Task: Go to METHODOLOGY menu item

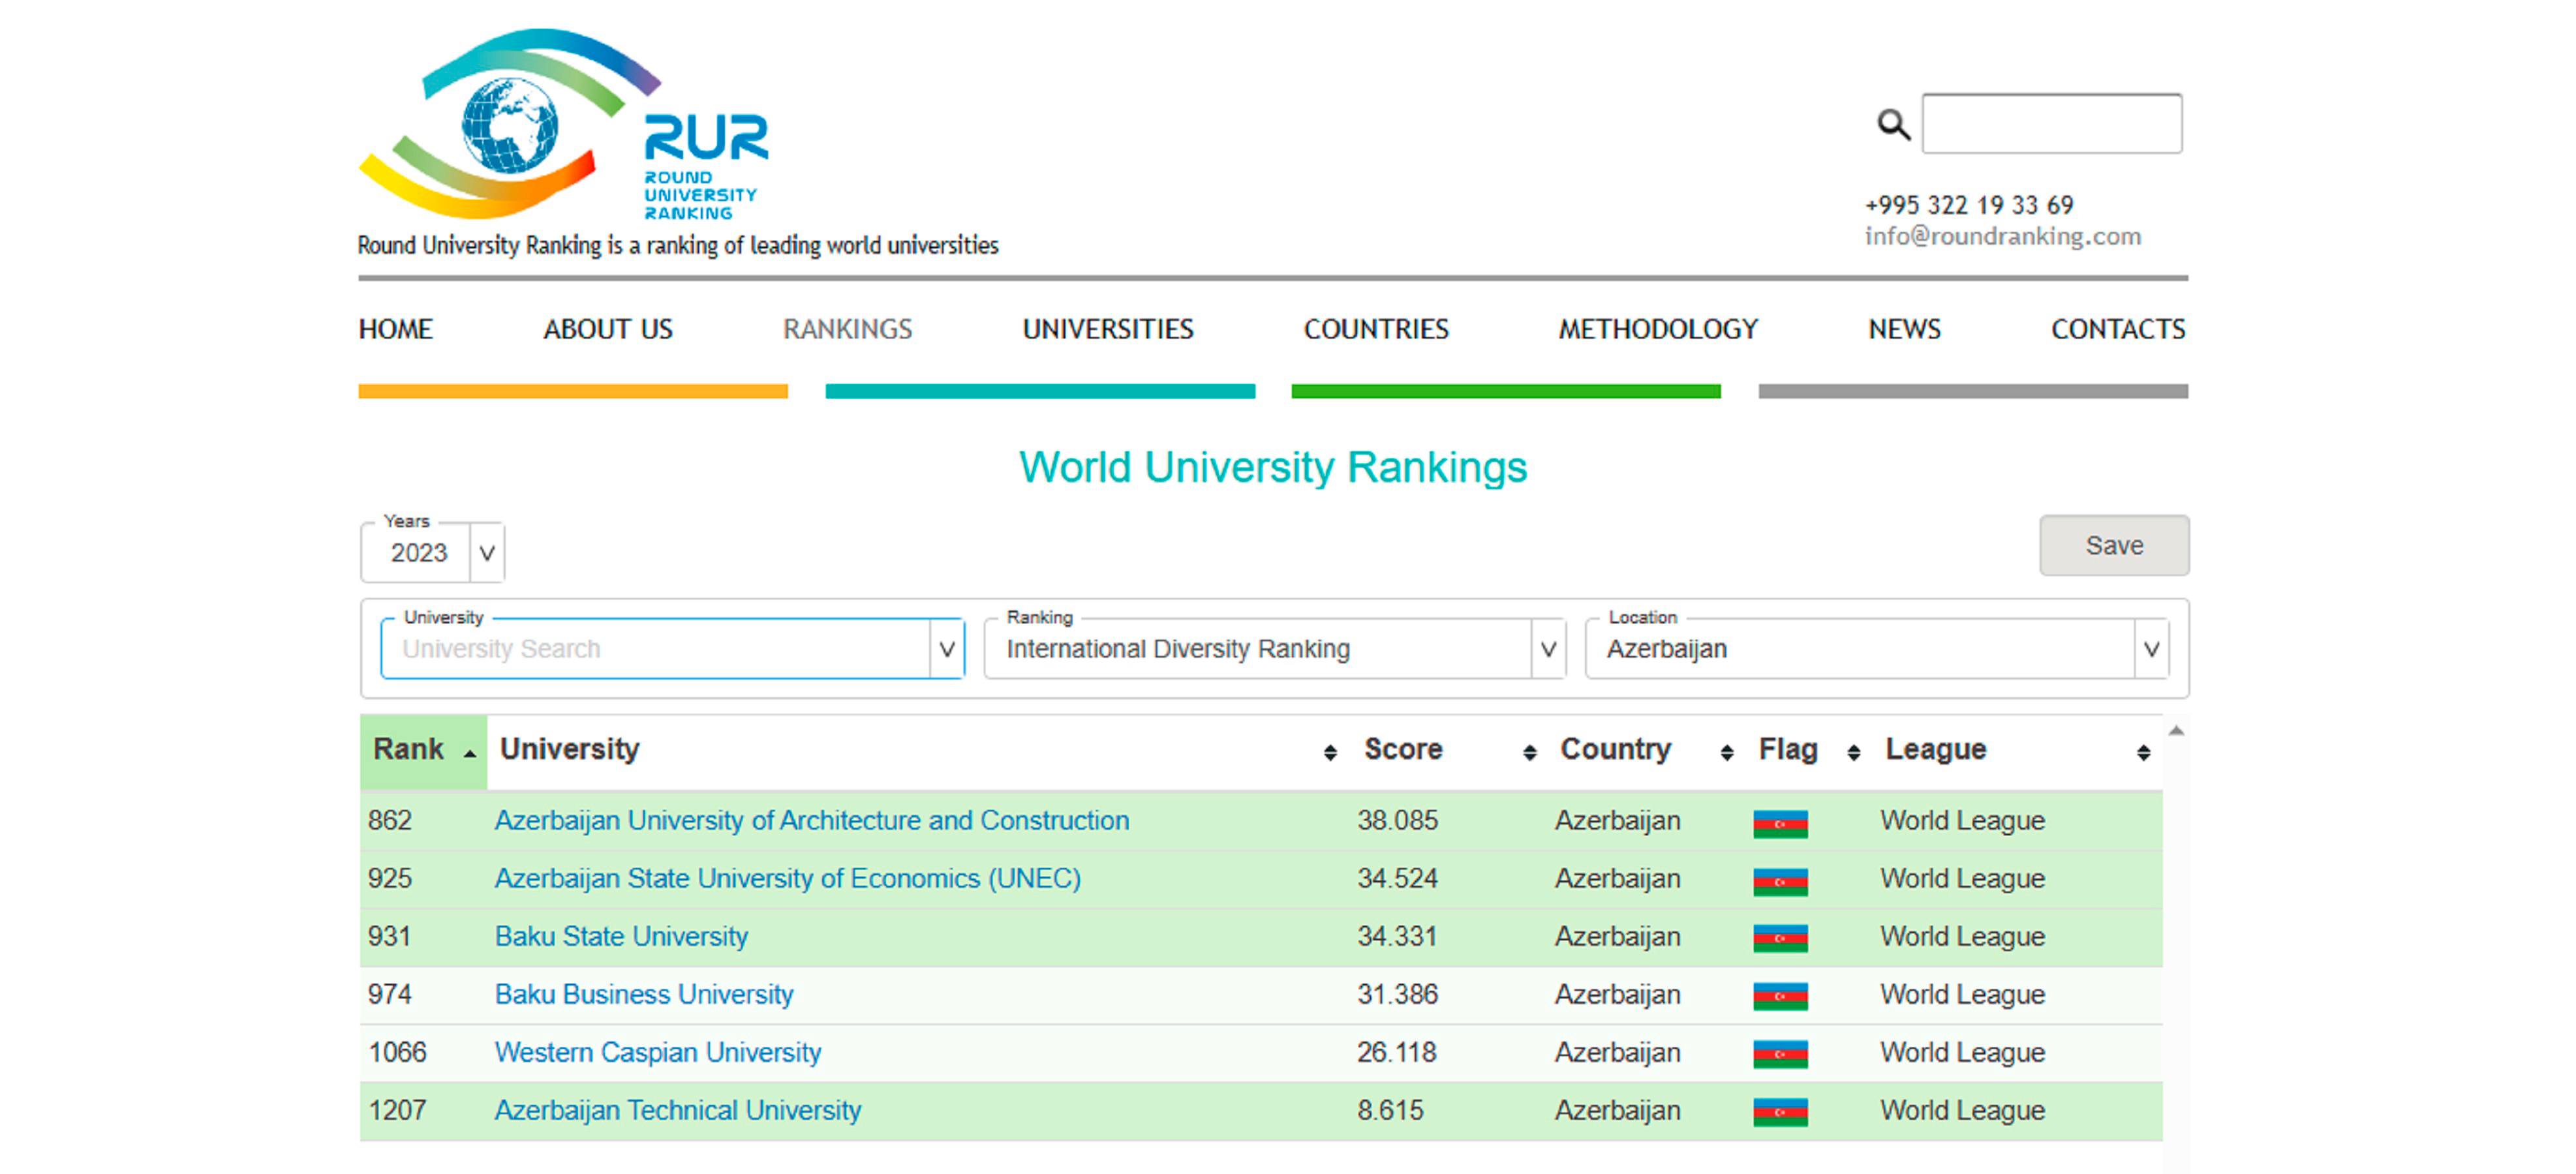Action: (x=1657, y=329)
